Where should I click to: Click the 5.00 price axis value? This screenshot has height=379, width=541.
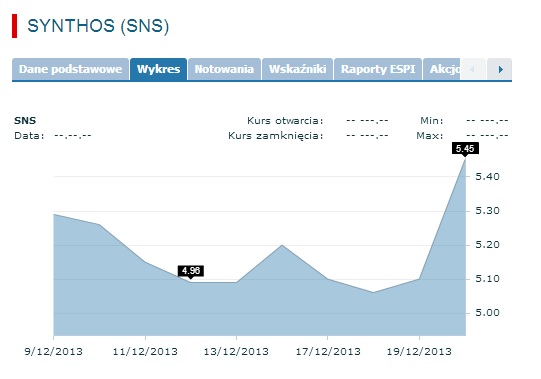[x=487, y=313]
